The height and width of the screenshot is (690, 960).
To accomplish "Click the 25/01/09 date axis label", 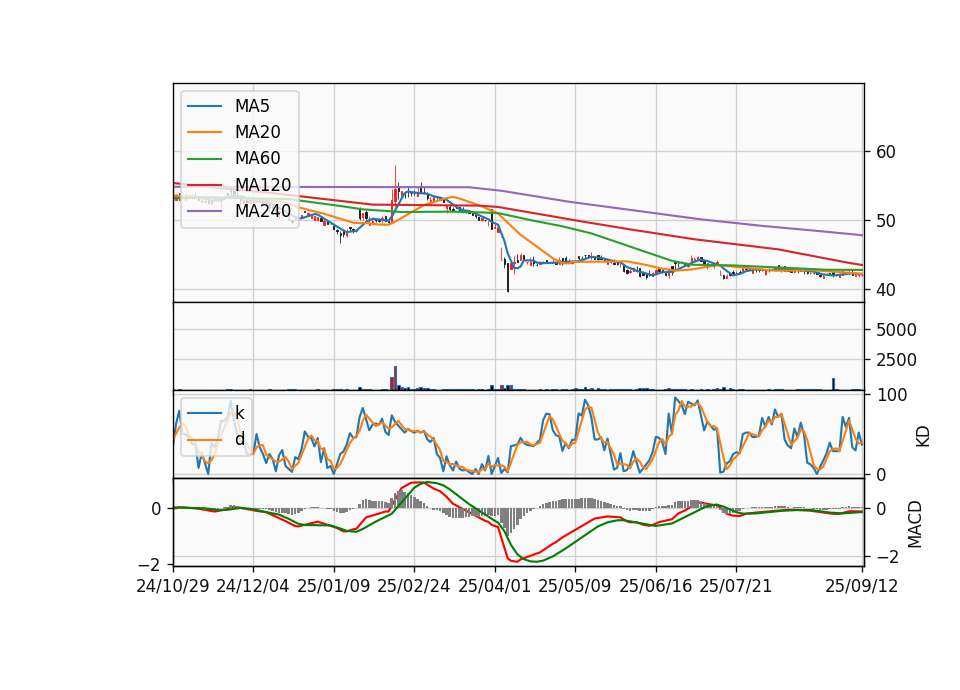I will tap(334, 587).
